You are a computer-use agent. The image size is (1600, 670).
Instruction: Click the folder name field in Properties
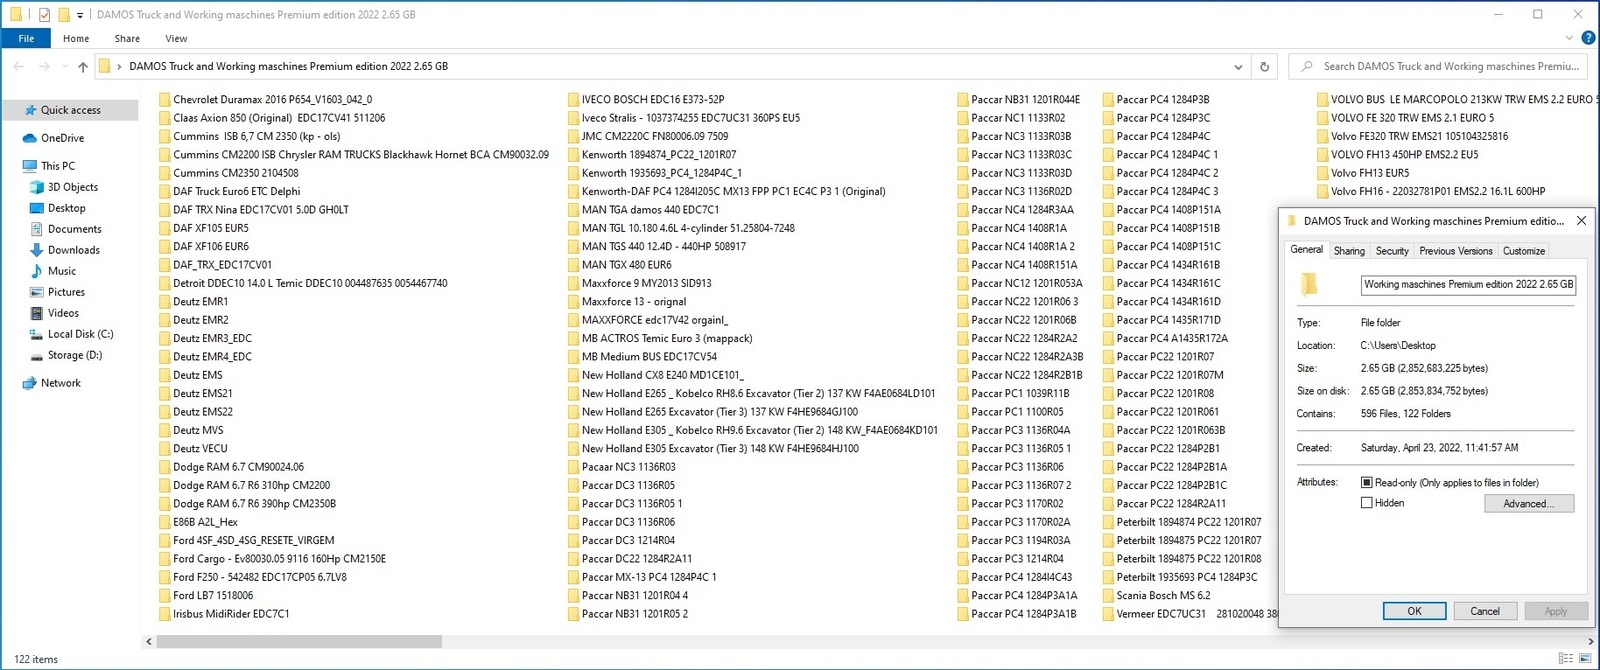click(x=1469, y=285)
